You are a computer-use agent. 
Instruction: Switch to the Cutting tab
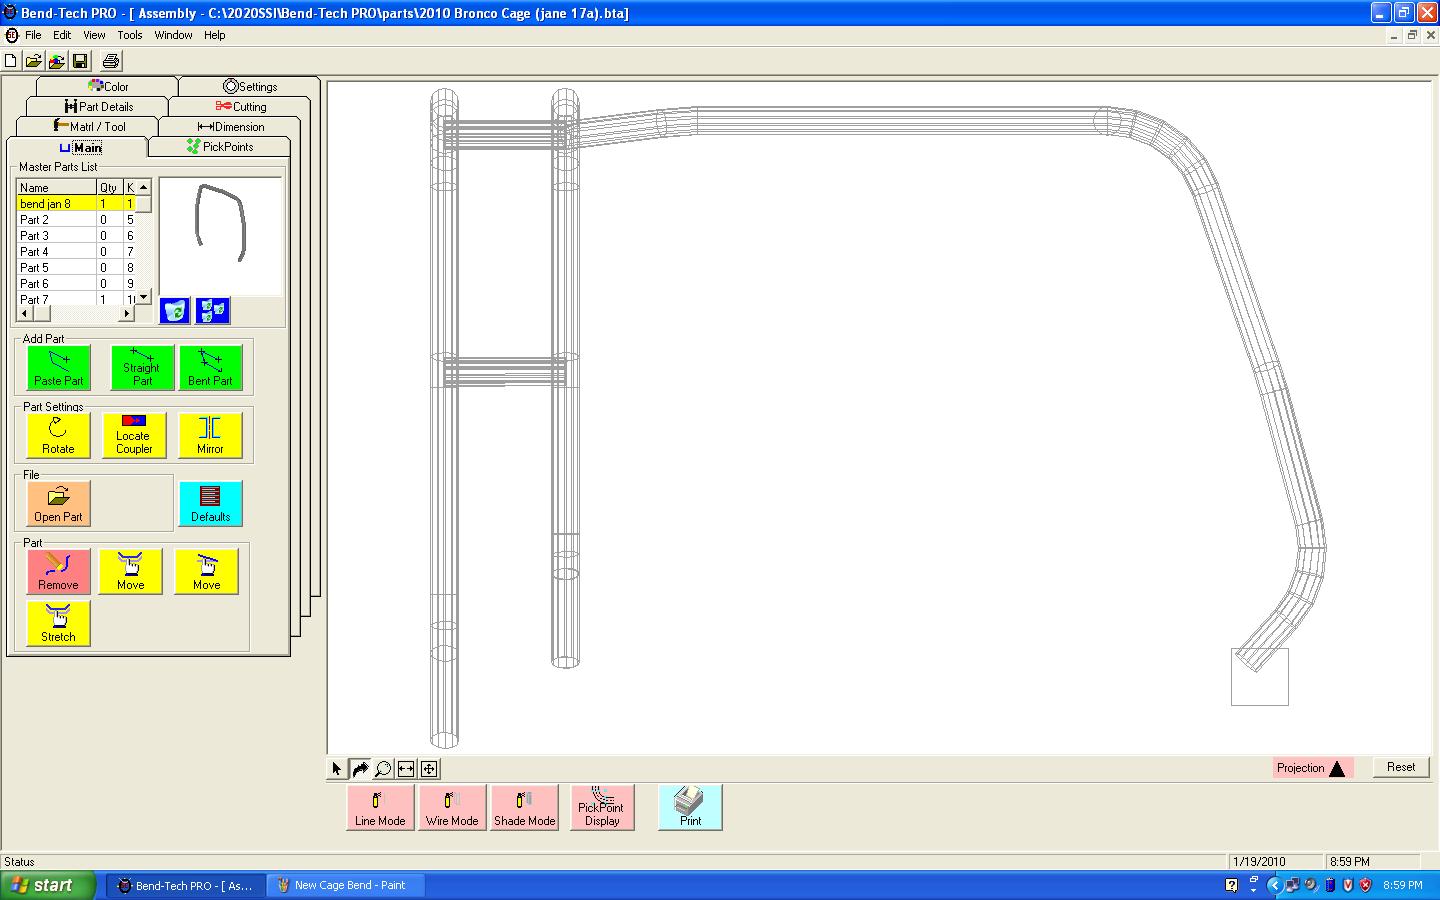241,107
